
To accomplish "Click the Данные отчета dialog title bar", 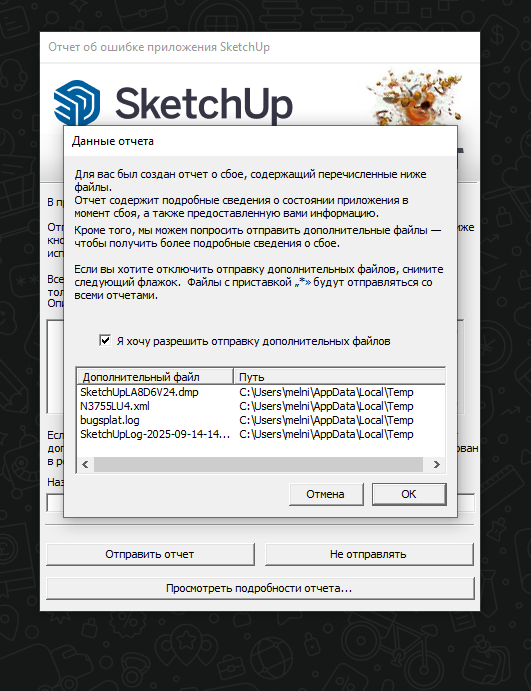I will [260, 141].
